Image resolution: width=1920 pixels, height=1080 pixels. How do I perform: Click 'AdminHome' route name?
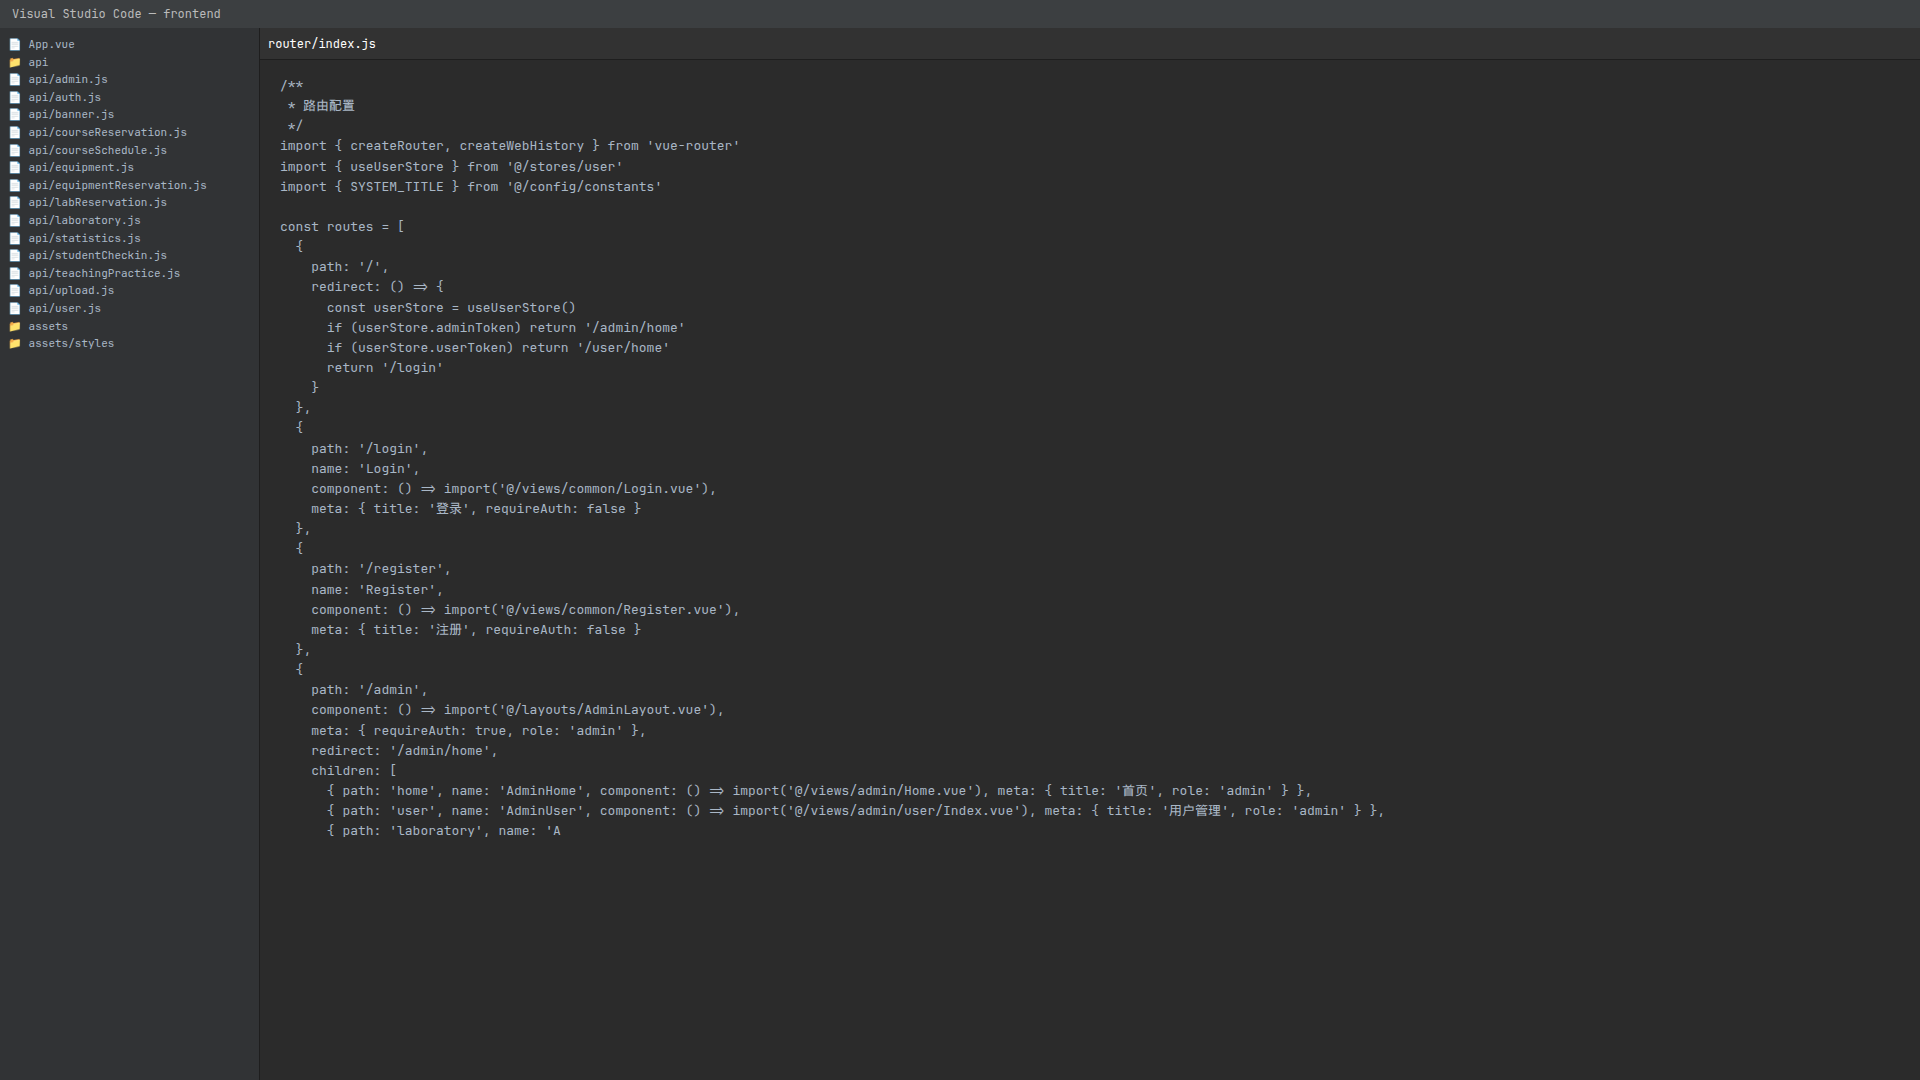pyautogui.click(x=541, y=791)
